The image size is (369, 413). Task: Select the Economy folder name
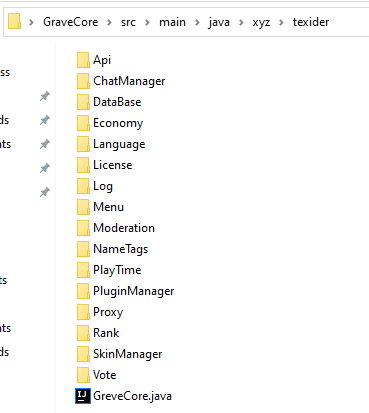tap(118, 123)
